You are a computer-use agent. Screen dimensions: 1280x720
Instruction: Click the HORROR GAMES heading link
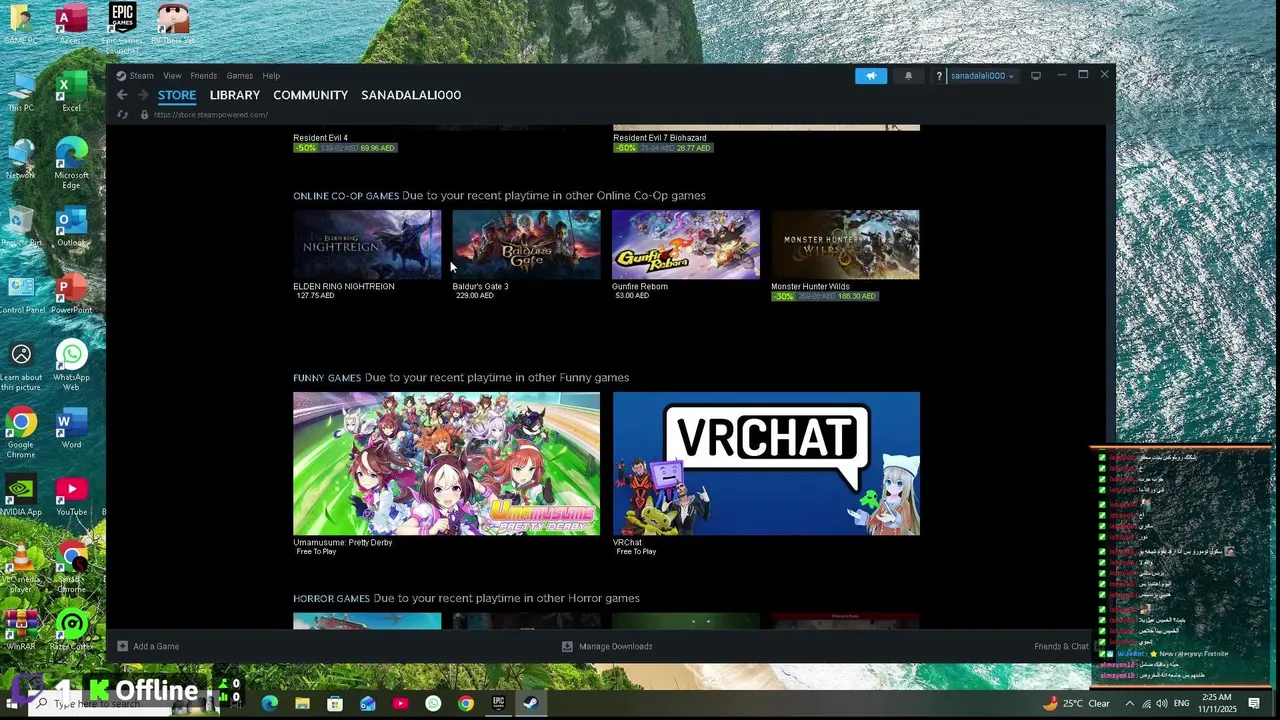click(x=331, y=598)
